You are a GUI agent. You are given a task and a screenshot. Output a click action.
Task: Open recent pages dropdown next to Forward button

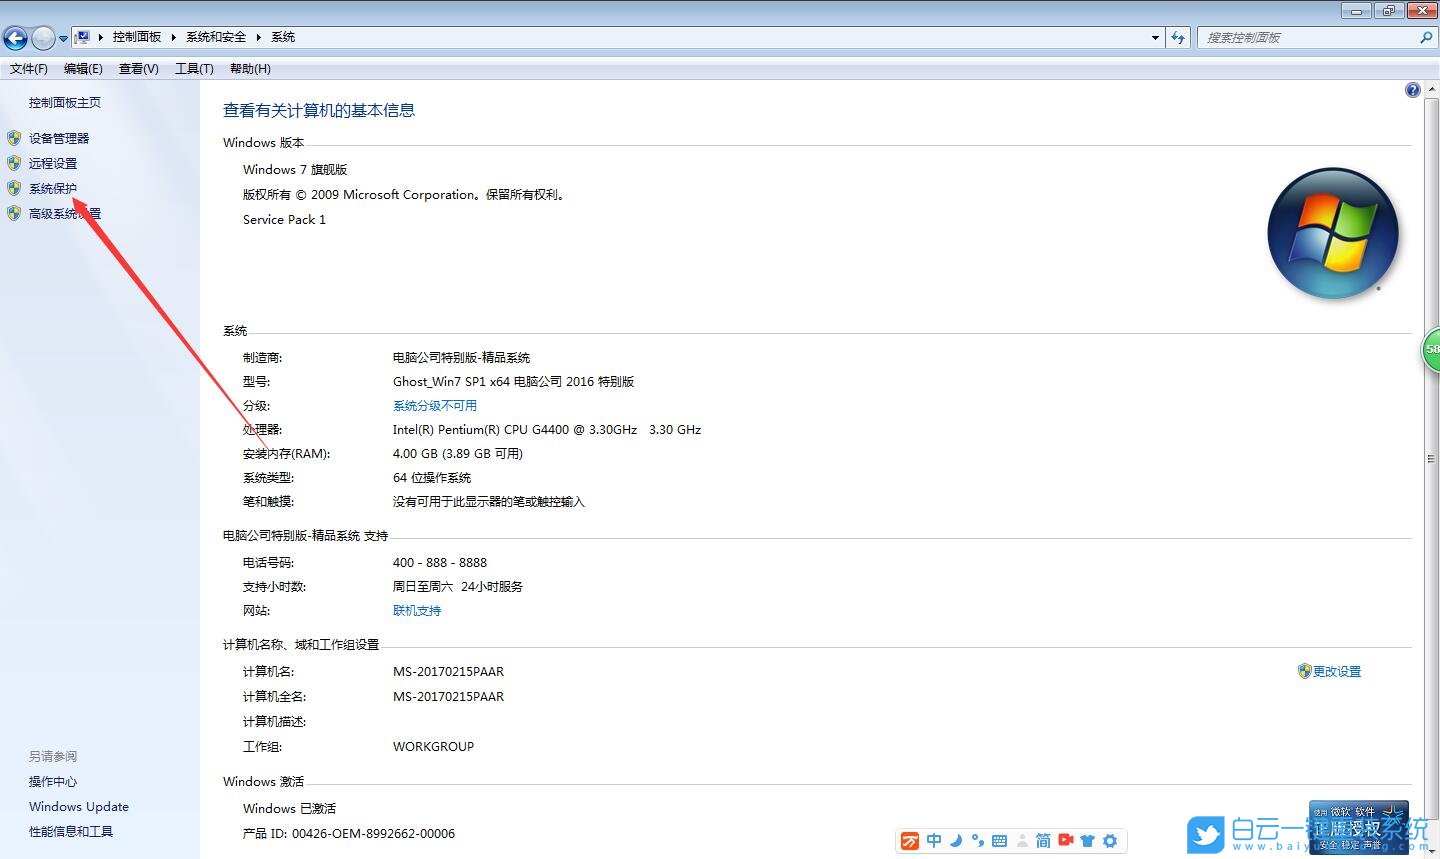(x=63, y=39)
